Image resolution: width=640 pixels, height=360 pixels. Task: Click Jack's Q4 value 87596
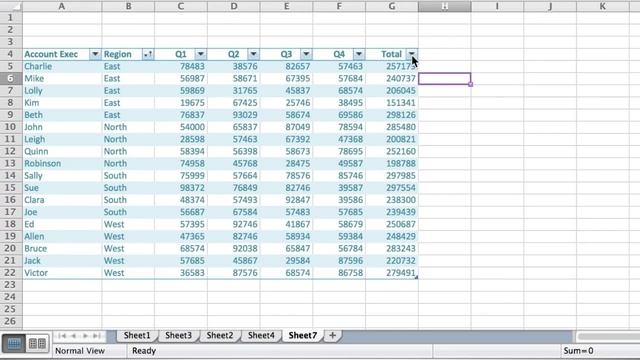tap(339, 261)
